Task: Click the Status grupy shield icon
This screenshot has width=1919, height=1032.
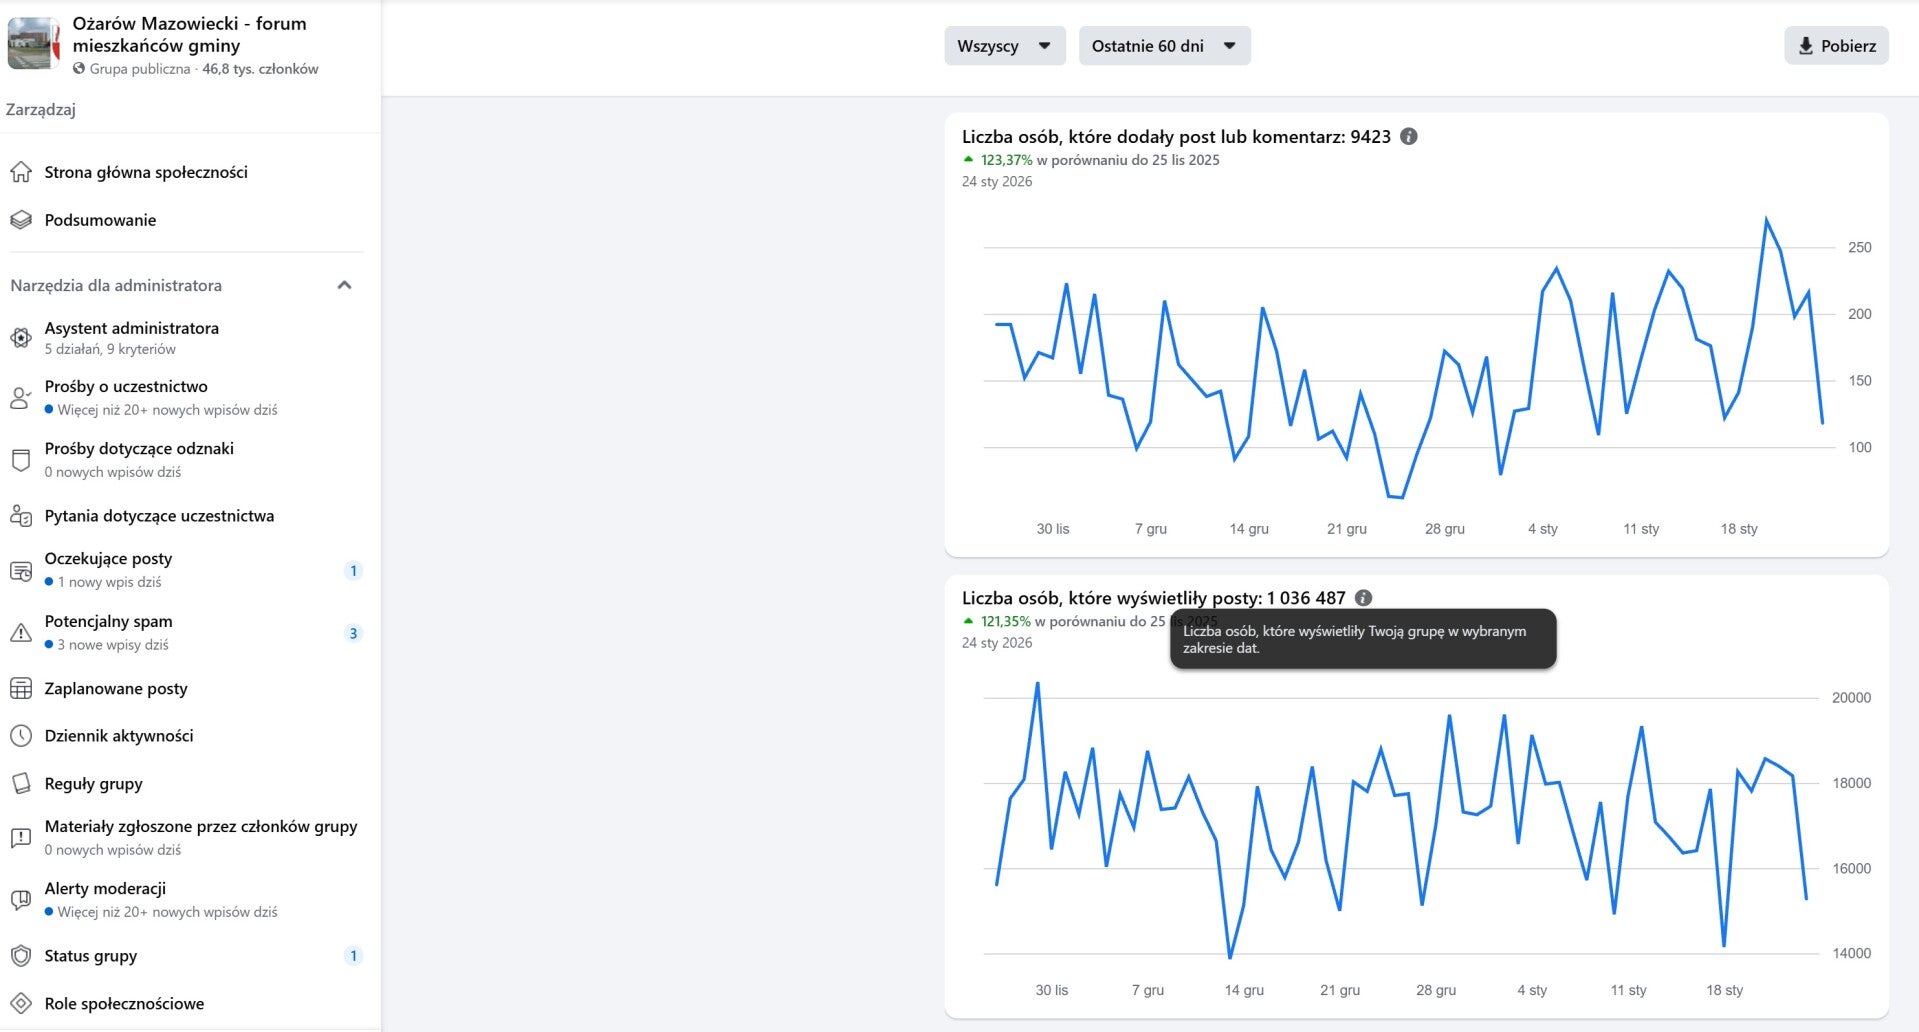Action: [21, 956]
